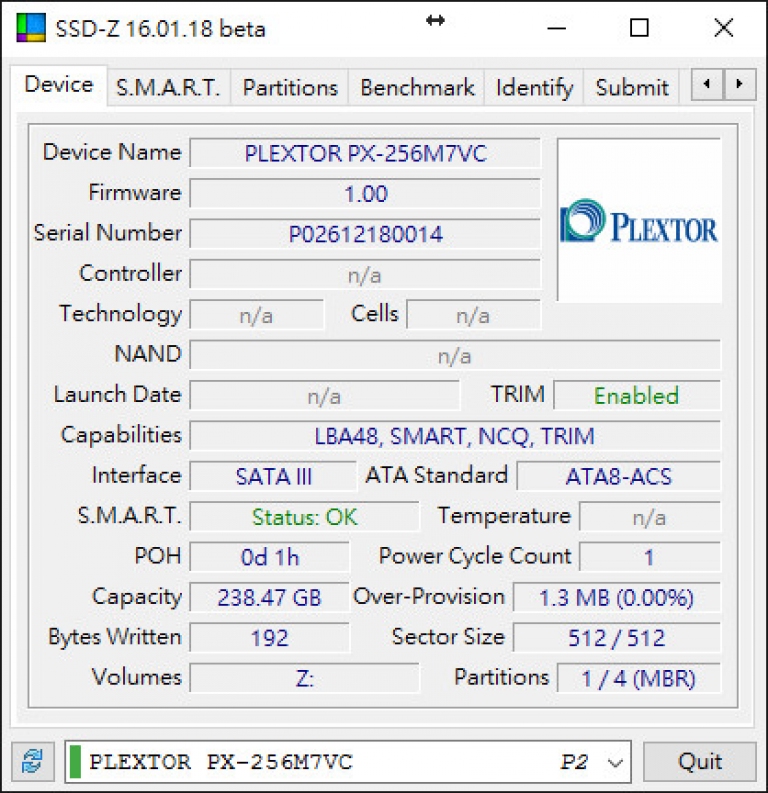Screen dimensions: 768x793
Task: Click the Capacity value 238.47 GB
Action: (269, 598)
